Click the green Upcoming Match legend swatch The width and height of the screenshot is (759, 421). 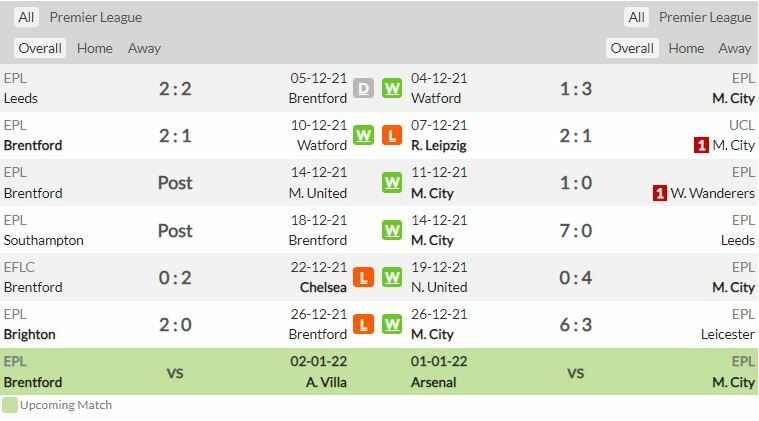(10, 405)
